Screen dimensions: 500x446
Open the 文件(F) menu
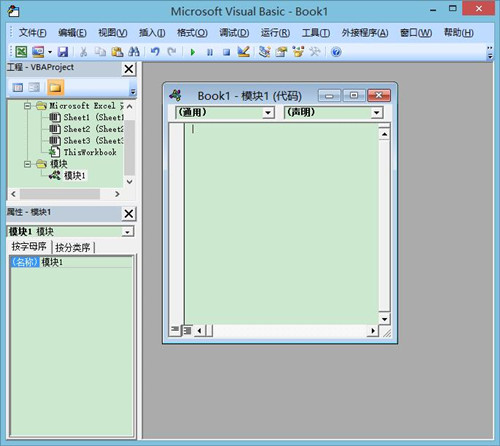coord(33,33)
